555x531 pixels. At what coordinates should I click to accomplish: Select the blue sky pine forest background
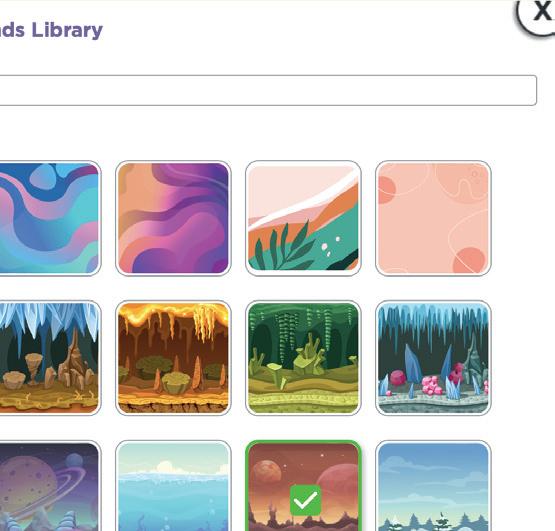pos(433,486)
